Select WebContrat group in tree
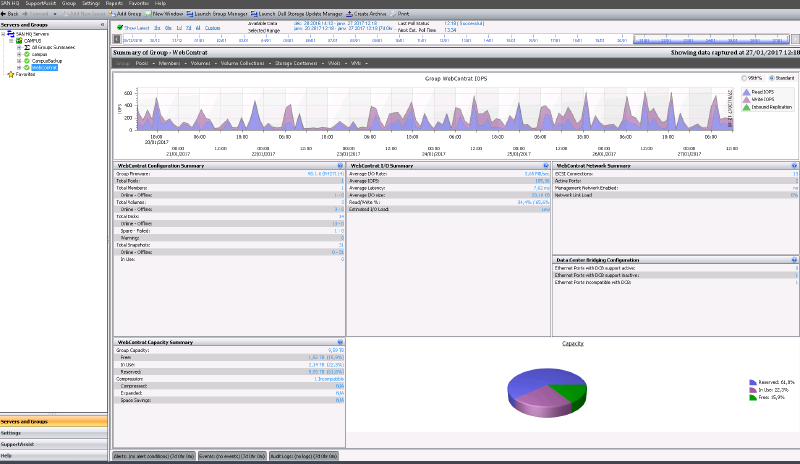This screenshot has height=464, width=800. click(44, 67)
